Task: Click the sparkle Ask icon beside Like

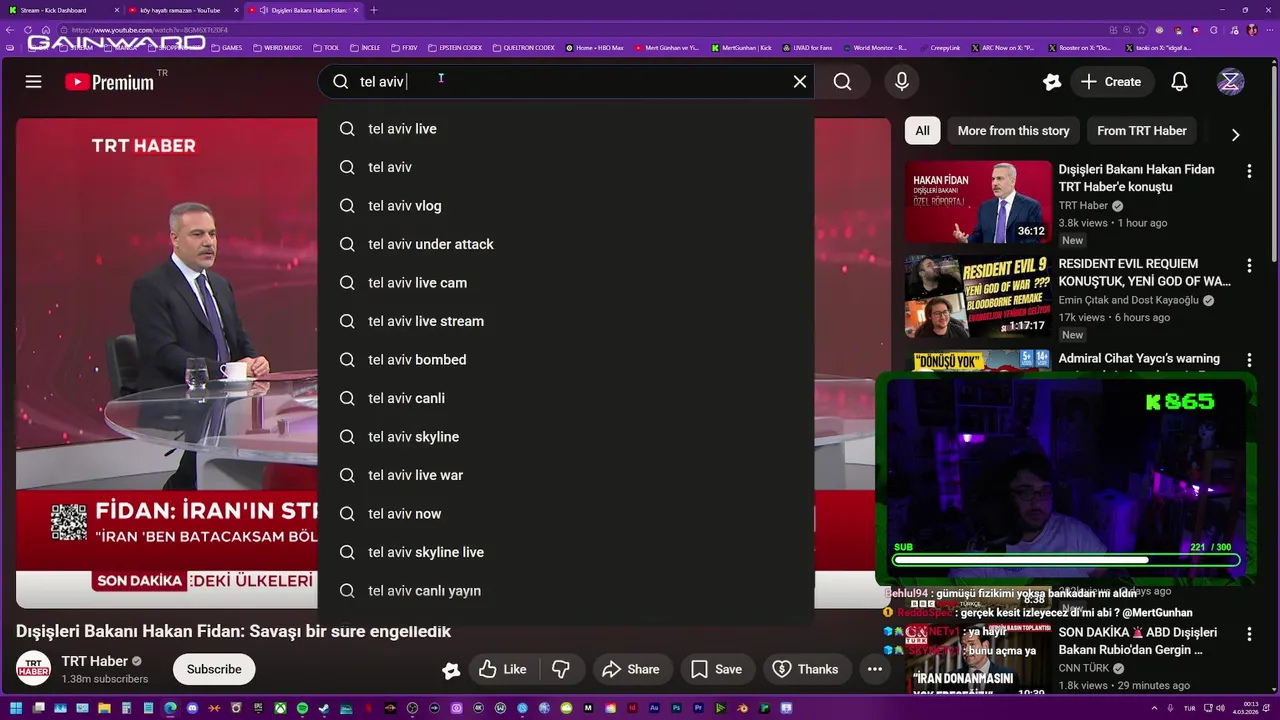Action: (451, 670)
